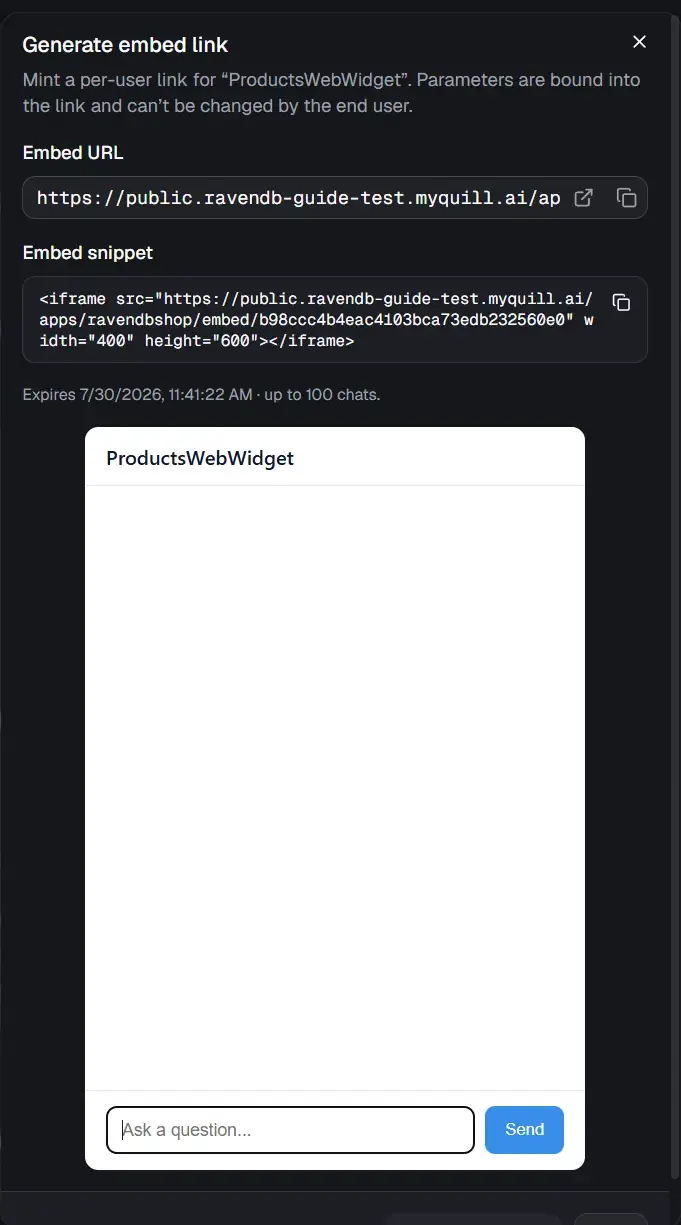Click the wide partially visible footer button
Image resolution: width=681 pixels, height=1225 pixels.
coord(473,1219)
